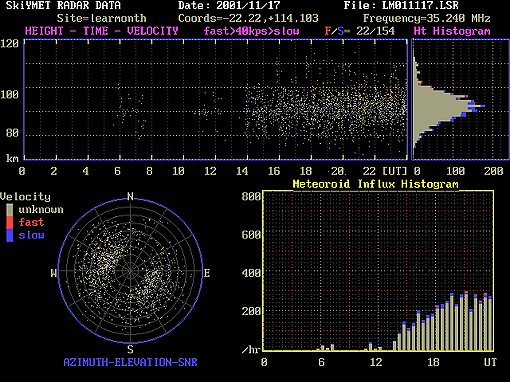
Task: Click the 'HEIGHT - TIME - VELOCITY' heading
Action: 101,31
